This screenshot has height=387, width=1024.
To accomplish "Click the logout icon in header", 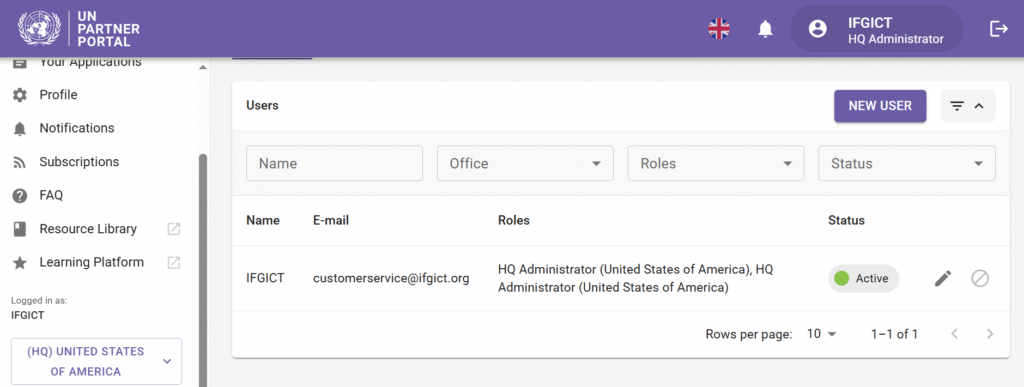I will tap(999, 29).
